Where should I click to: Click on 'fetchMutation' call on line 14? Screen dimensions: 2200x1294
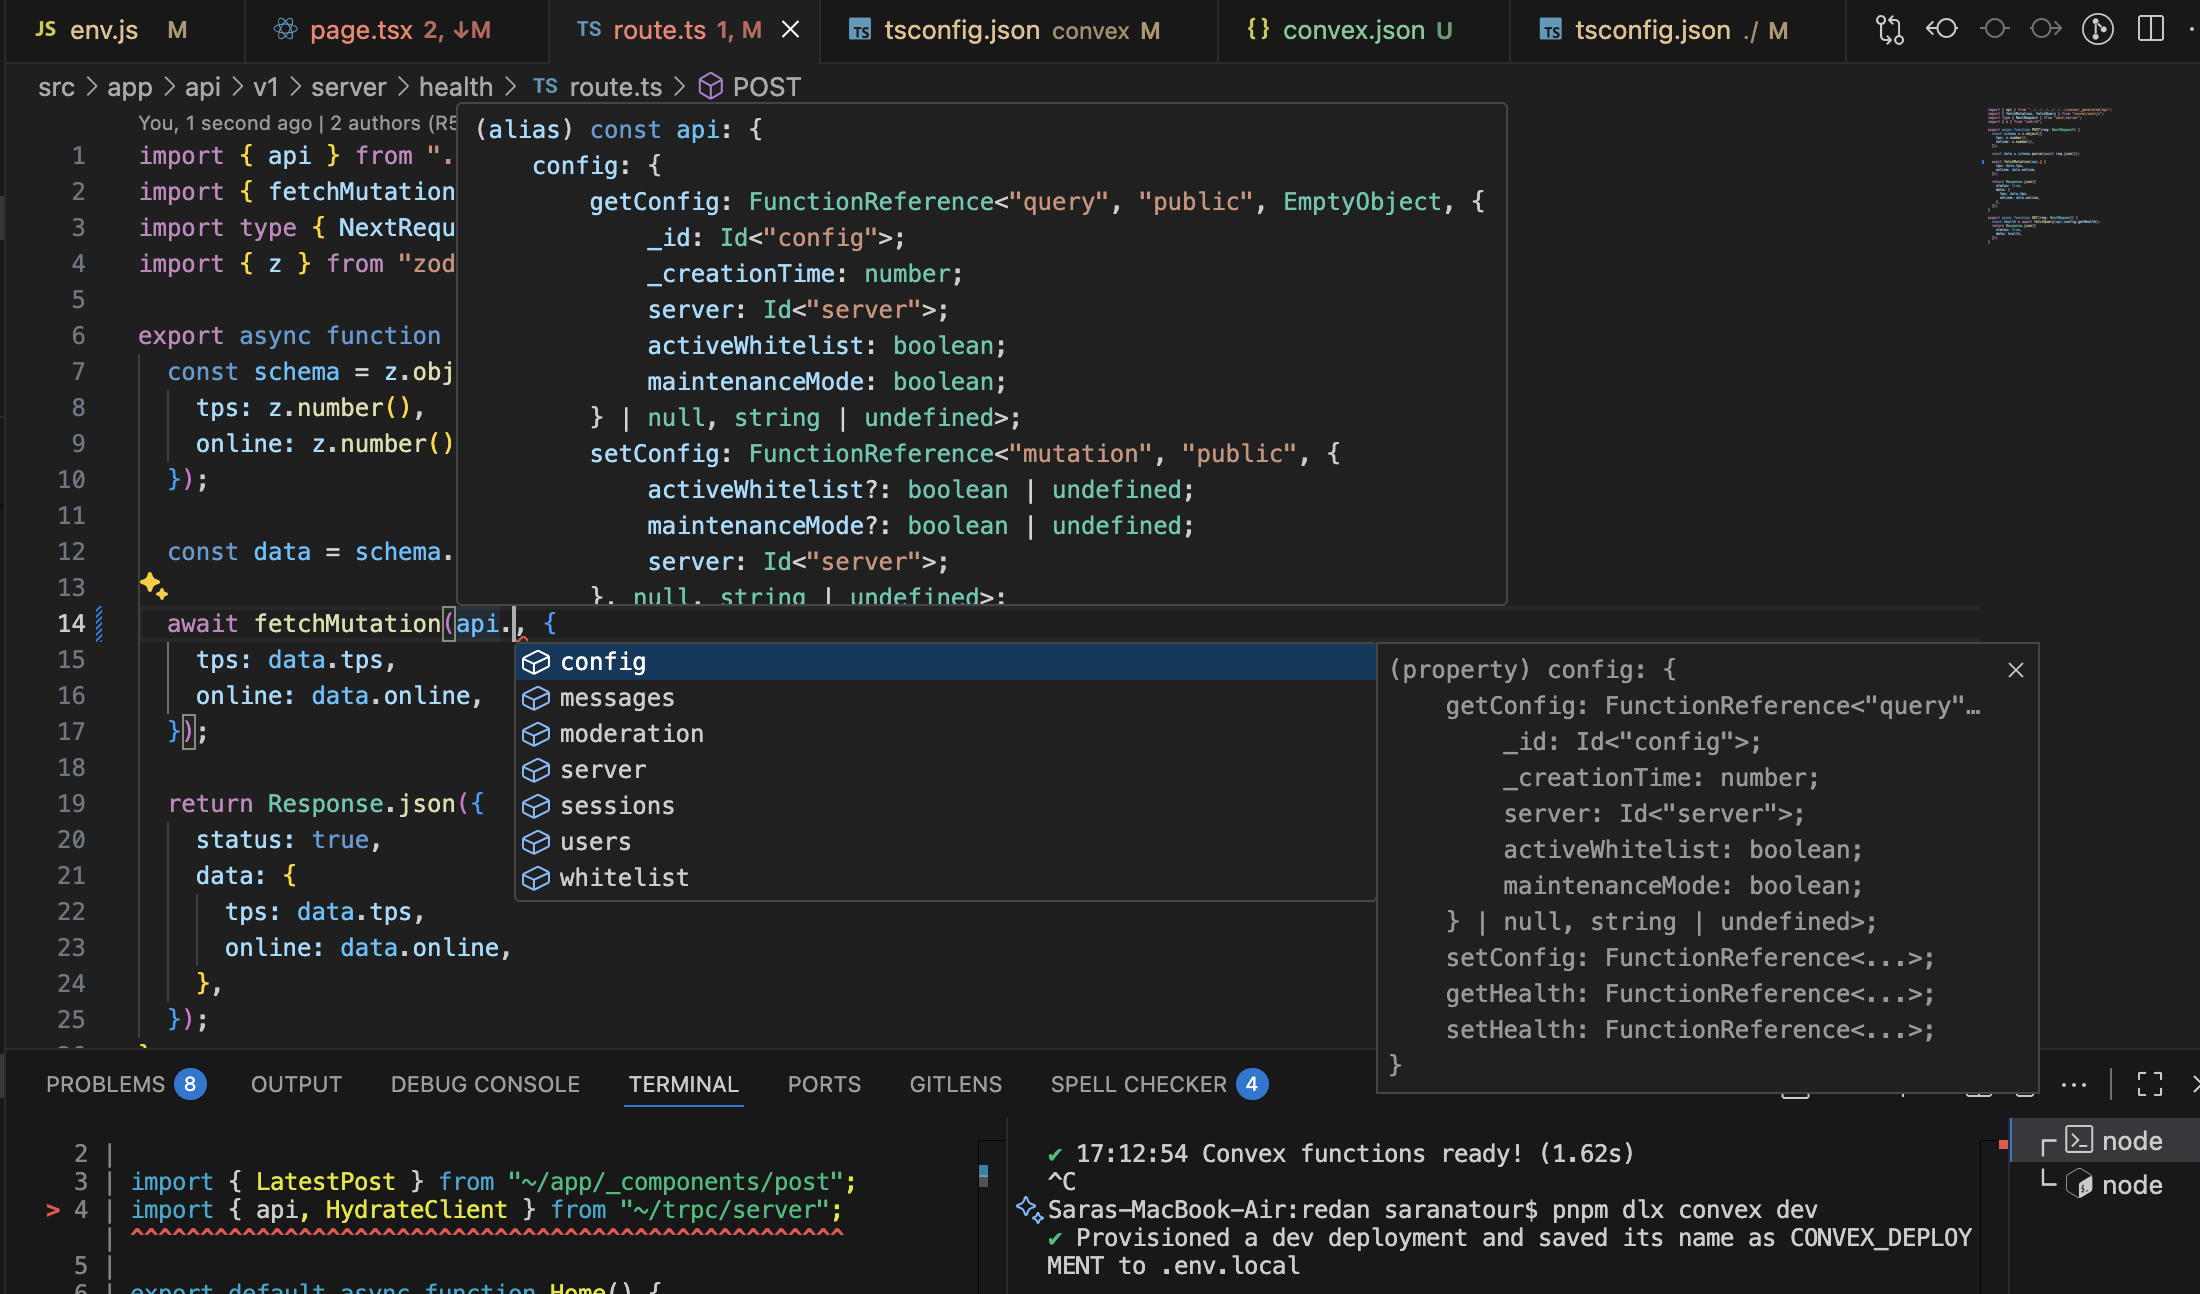click(x=347, y=624)
